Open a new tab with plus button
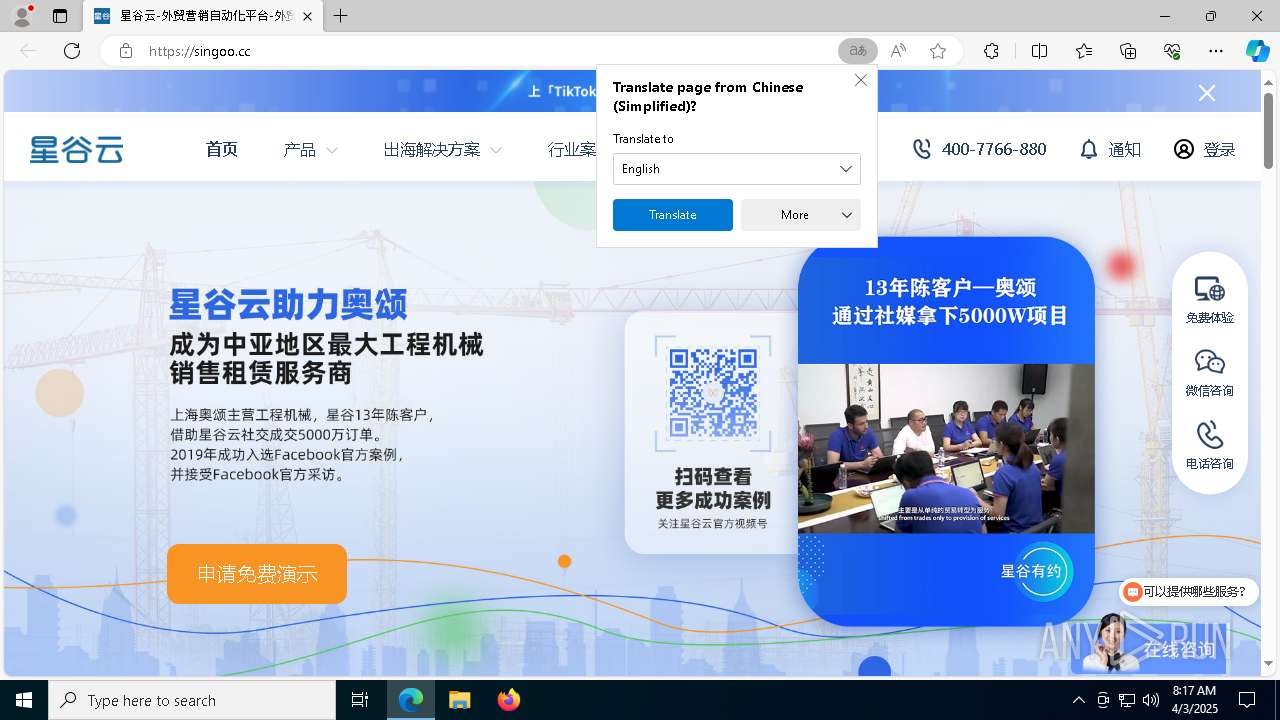1280x720 pixels. tap(340, 16)
